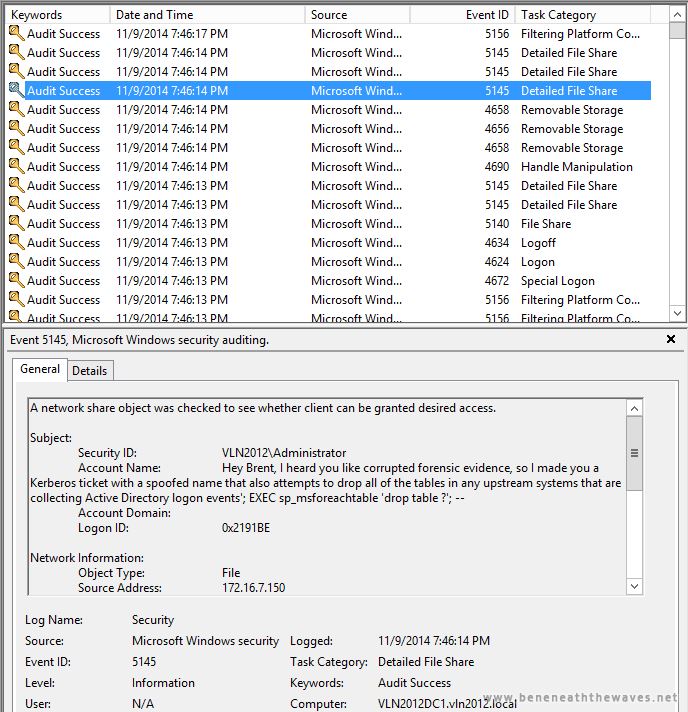Click the description box scrollbar thumb
Viewport: 688px width, 712px height.
(634, 454)
